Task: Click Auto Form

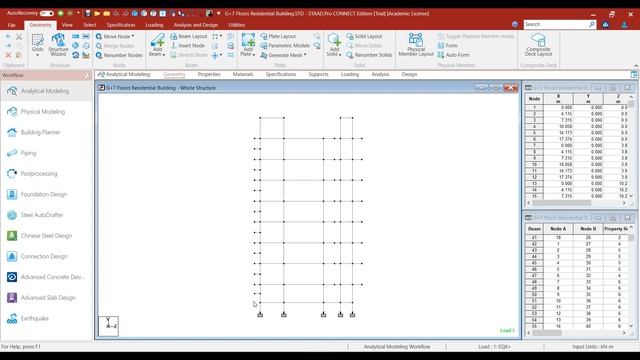Action: (x=453, y=55)
